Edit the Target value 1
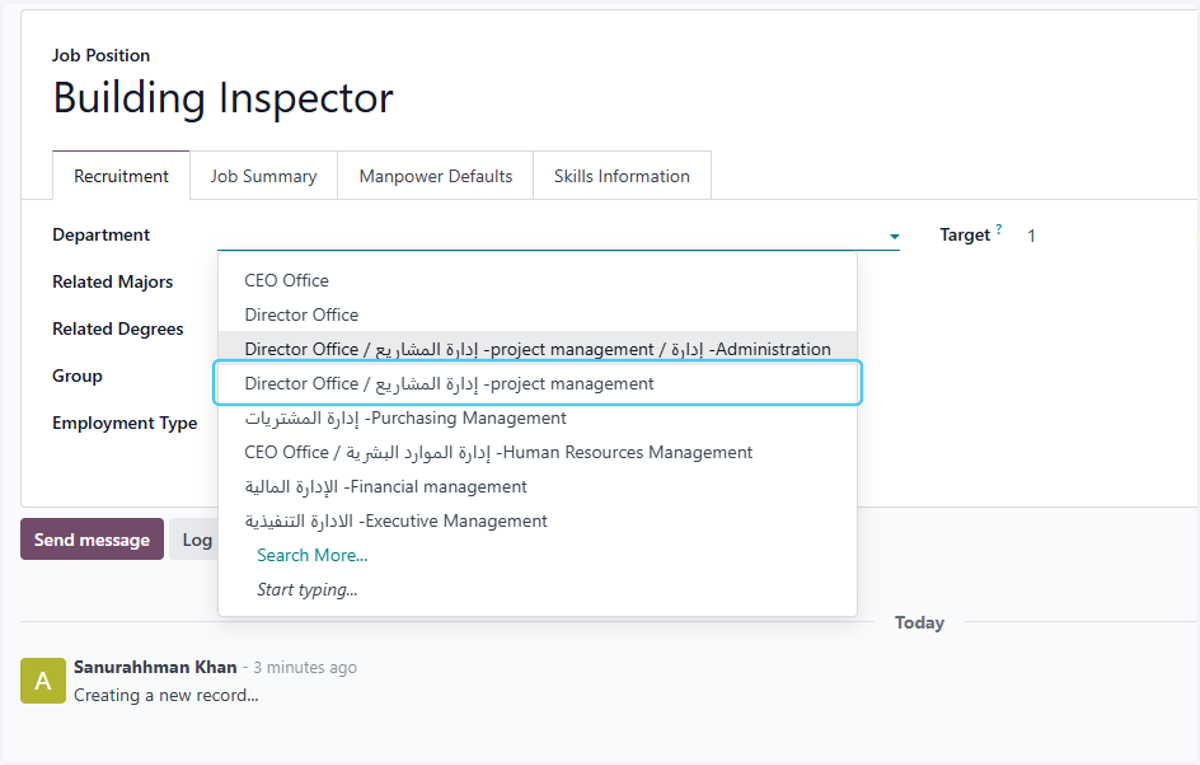 1031,236
